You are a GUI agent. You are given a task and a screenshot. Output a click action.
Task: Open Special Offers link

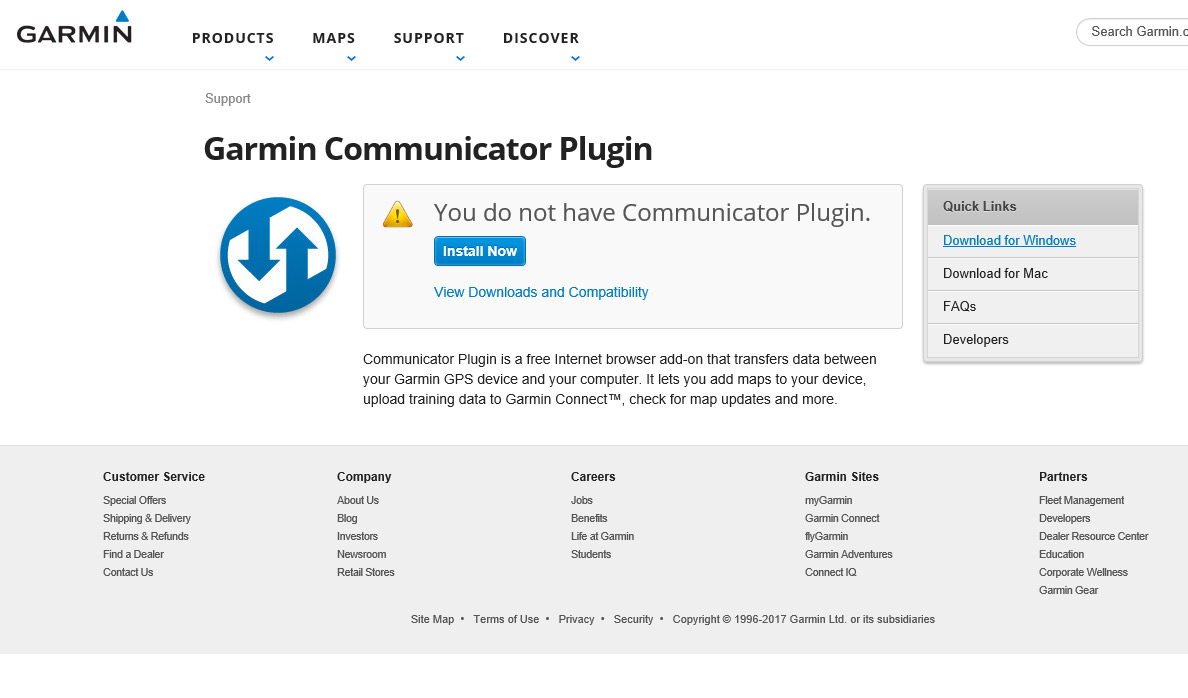coord(134,500)
